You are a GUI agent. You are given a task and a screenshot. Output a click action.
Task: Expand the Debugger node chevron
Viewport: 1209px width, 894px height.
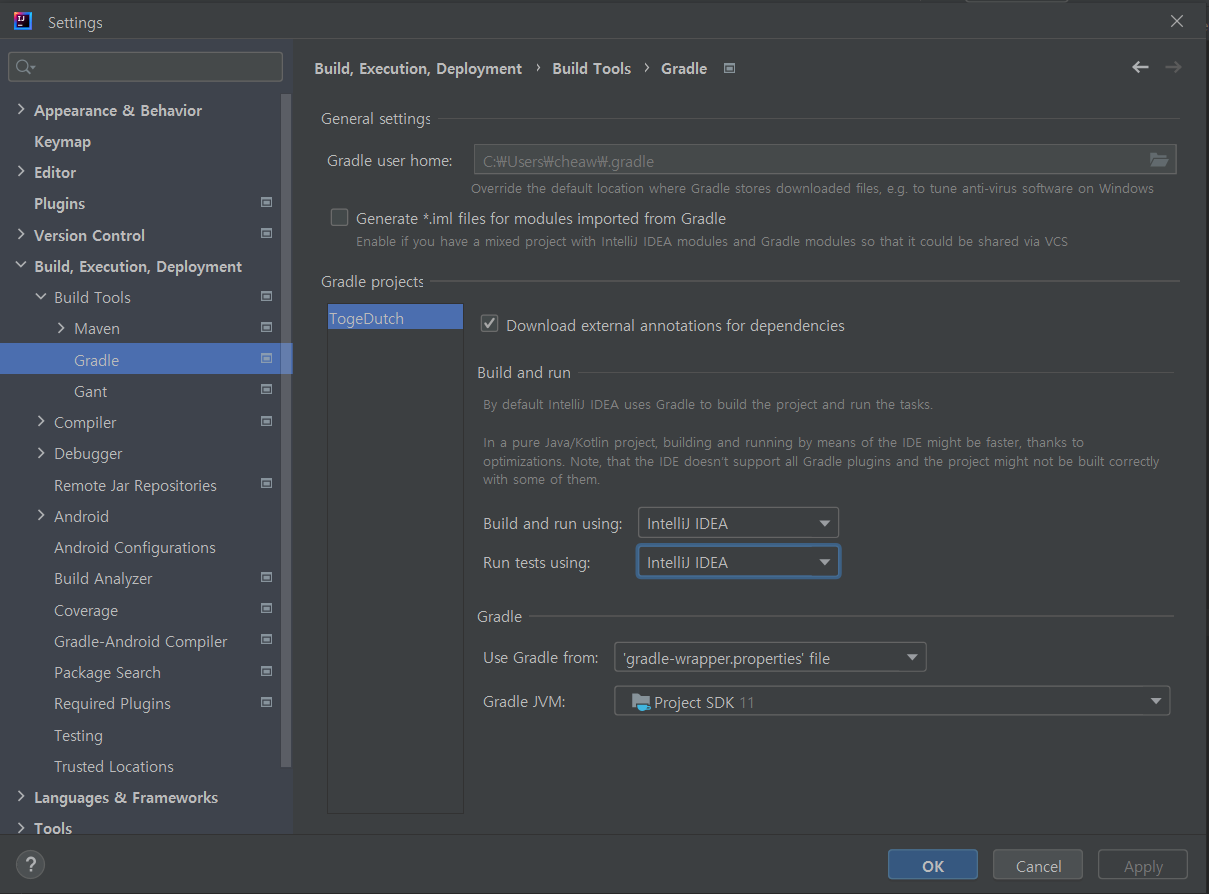click(41, 453)
